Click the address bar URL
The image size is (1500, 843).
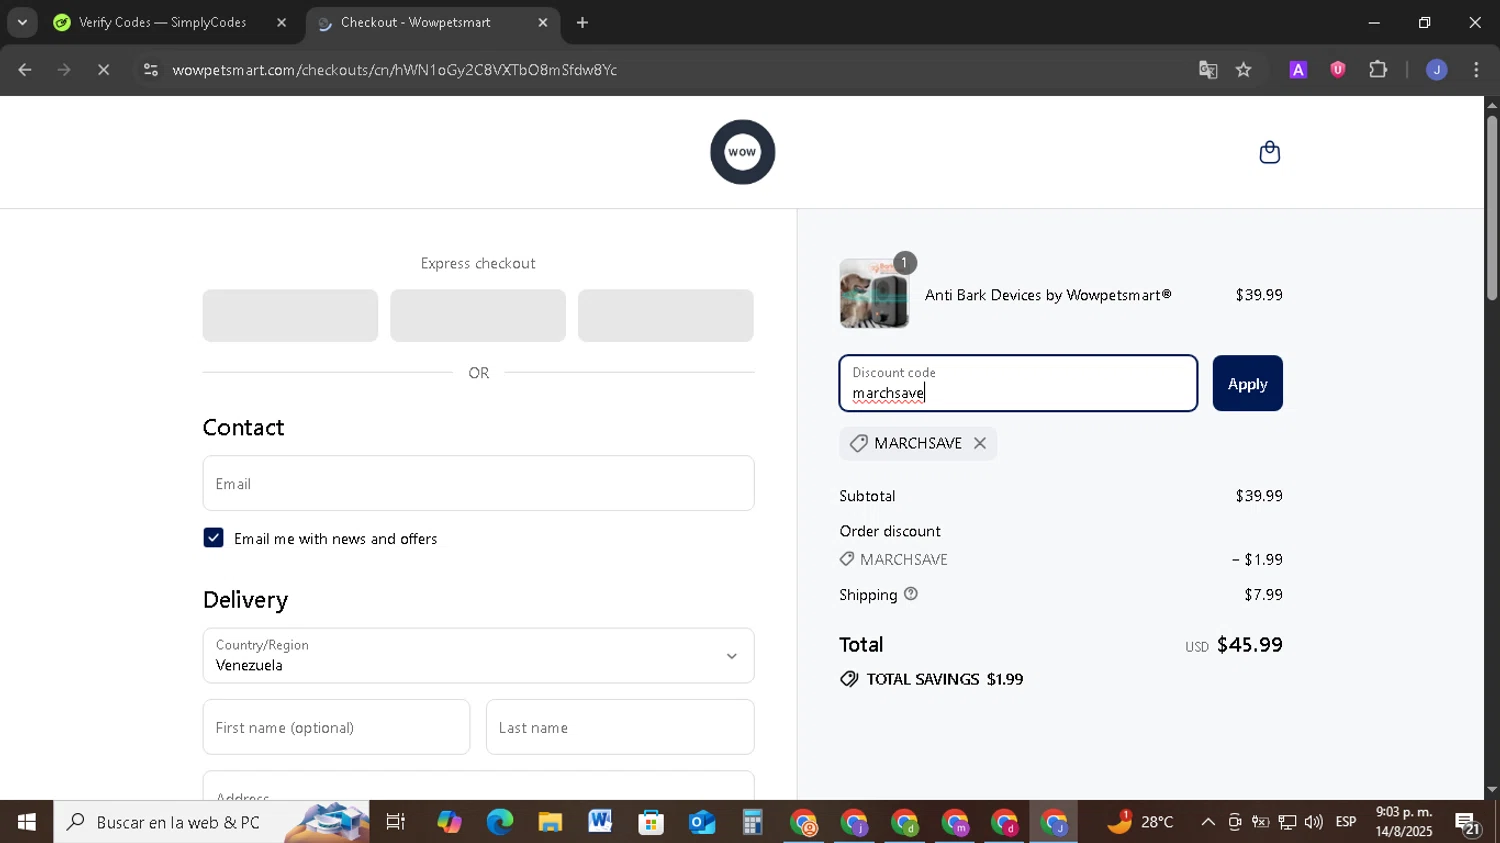coord(395,70)
